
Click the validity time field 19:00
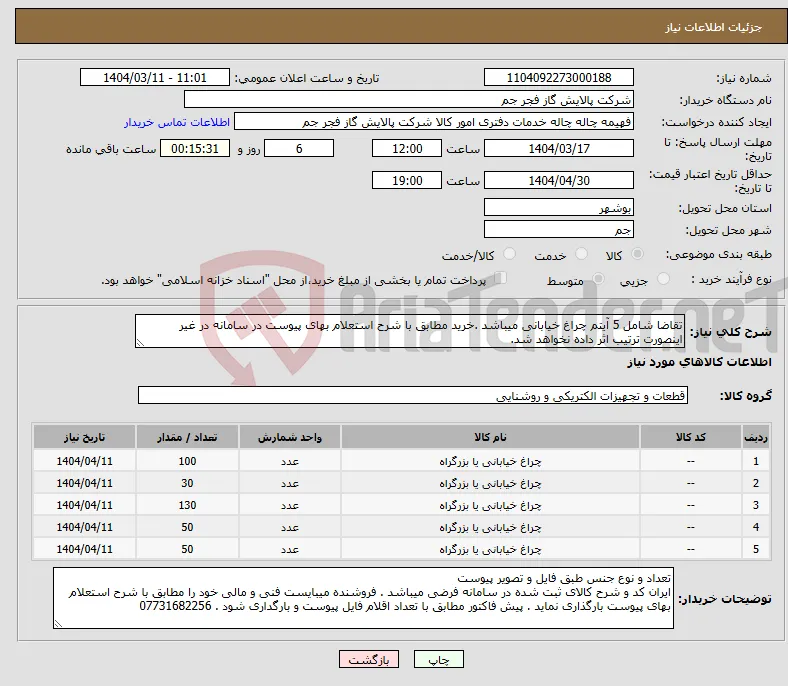click(407, 180)
